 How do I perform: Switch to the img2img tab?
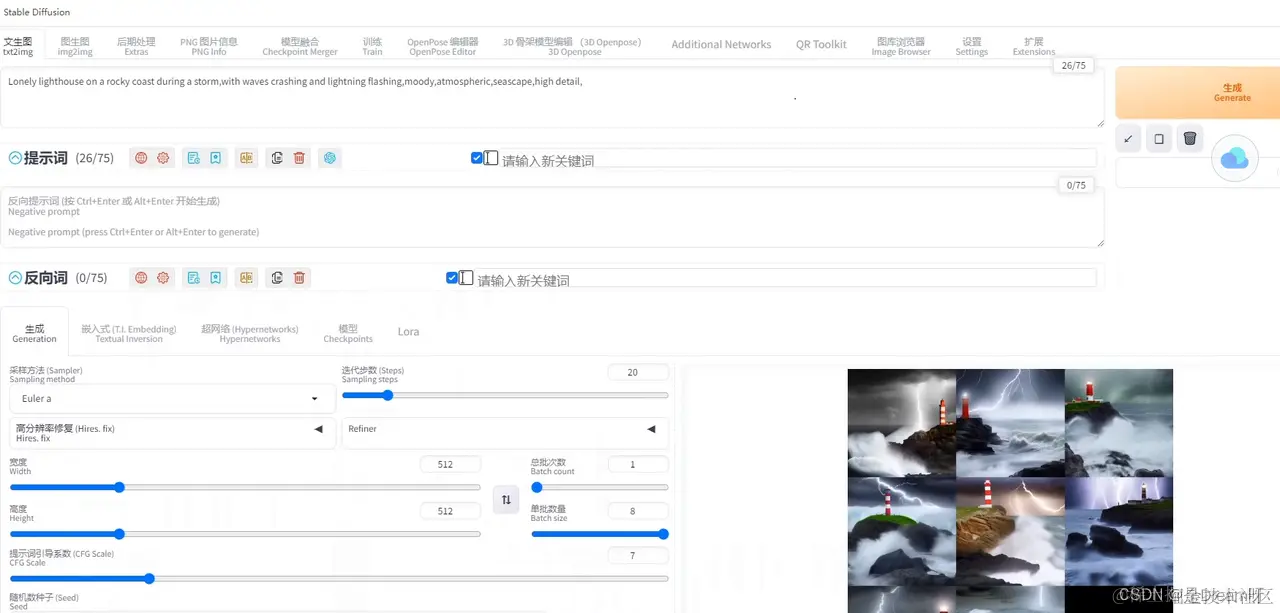pyautogui.click(x=75, y=46)
